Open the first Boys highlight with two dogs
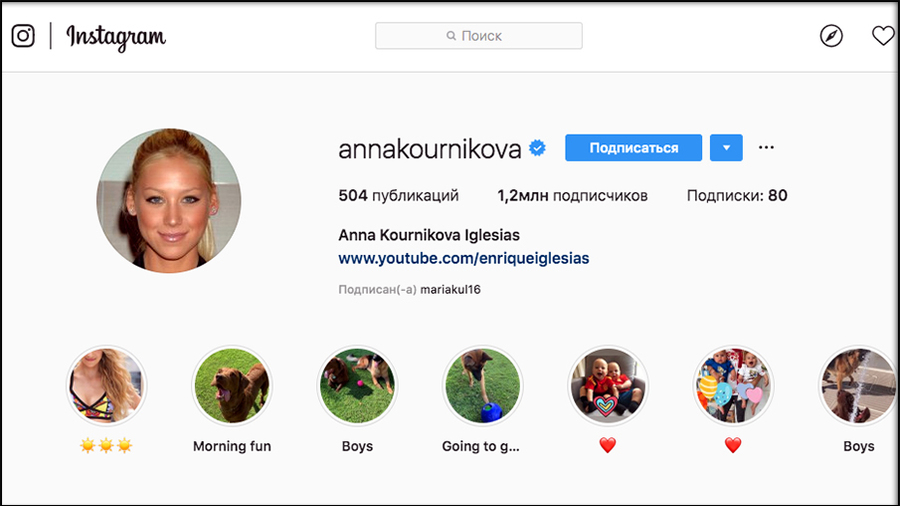The height and width of the screenshot is (506, 900). pyautogui.click(x=357, y=386)
